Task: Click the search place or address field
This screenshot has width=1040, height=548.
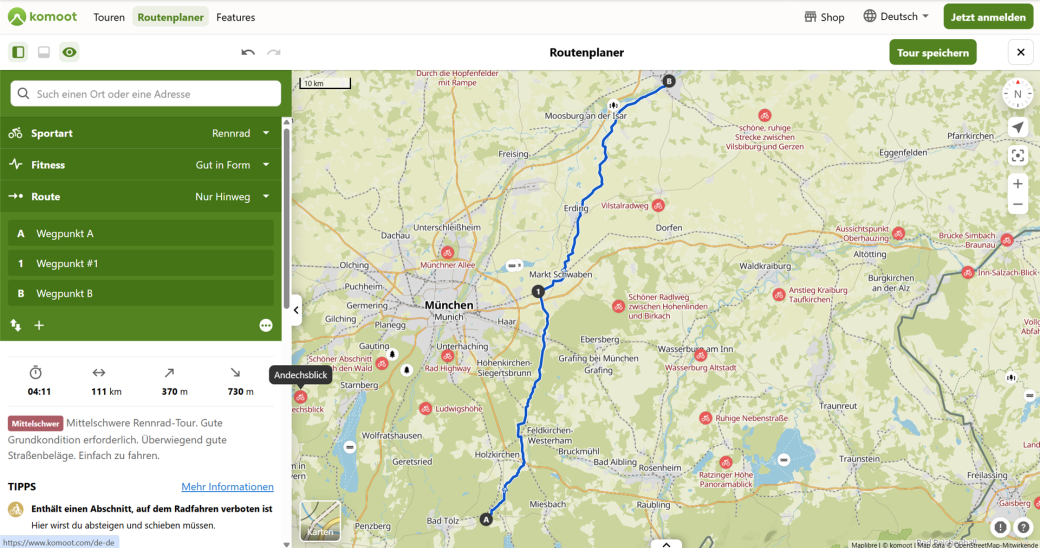Action: (x=146, y=94)
